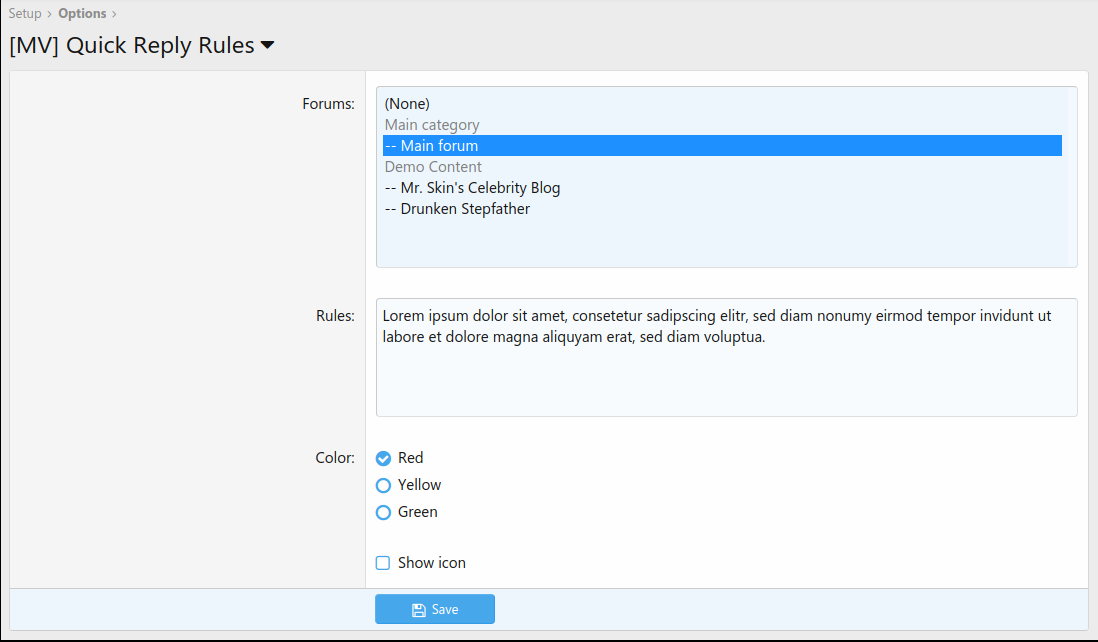Select Main forum in the Forums list

(432, 146)
